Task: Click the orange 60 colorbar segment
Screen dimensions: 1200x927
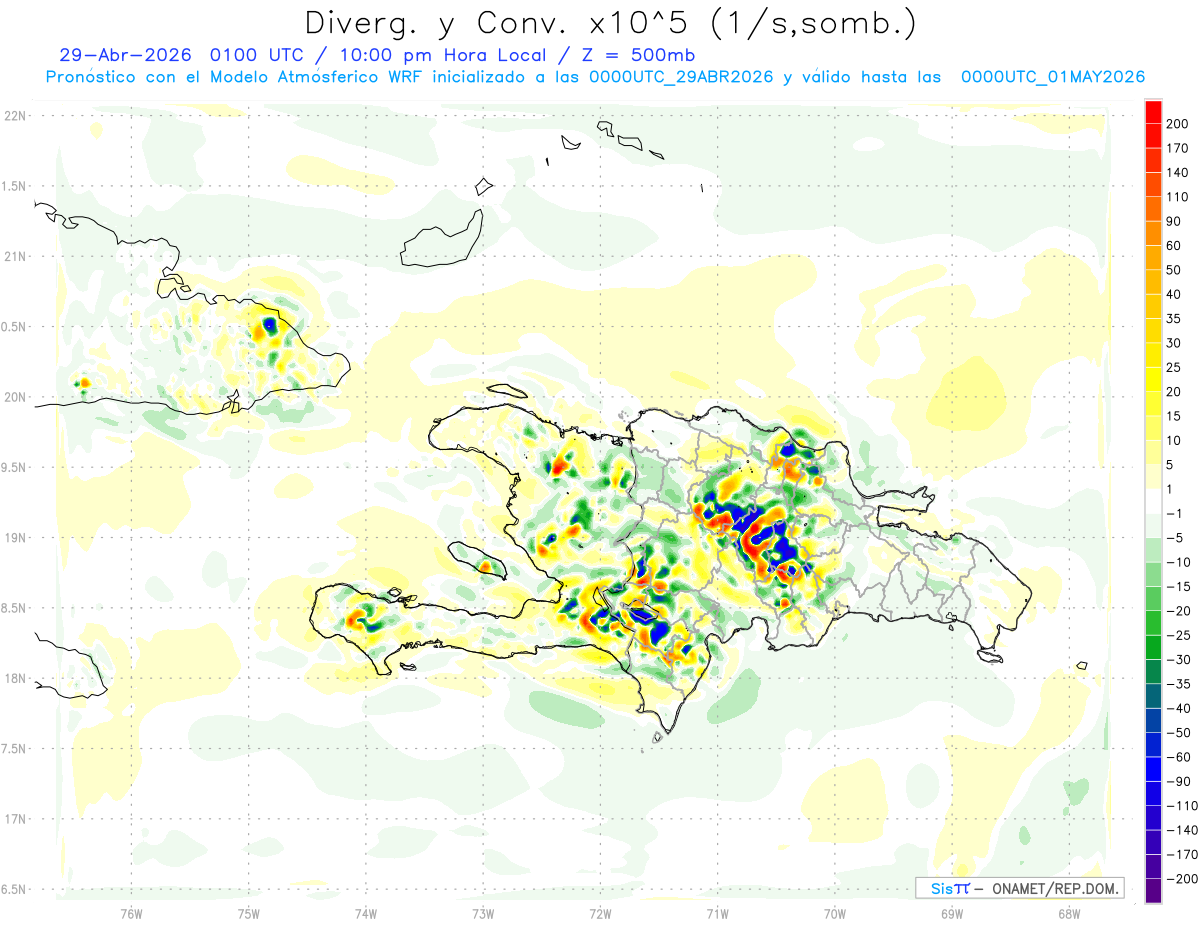Action: click(x=1153, y=233)
